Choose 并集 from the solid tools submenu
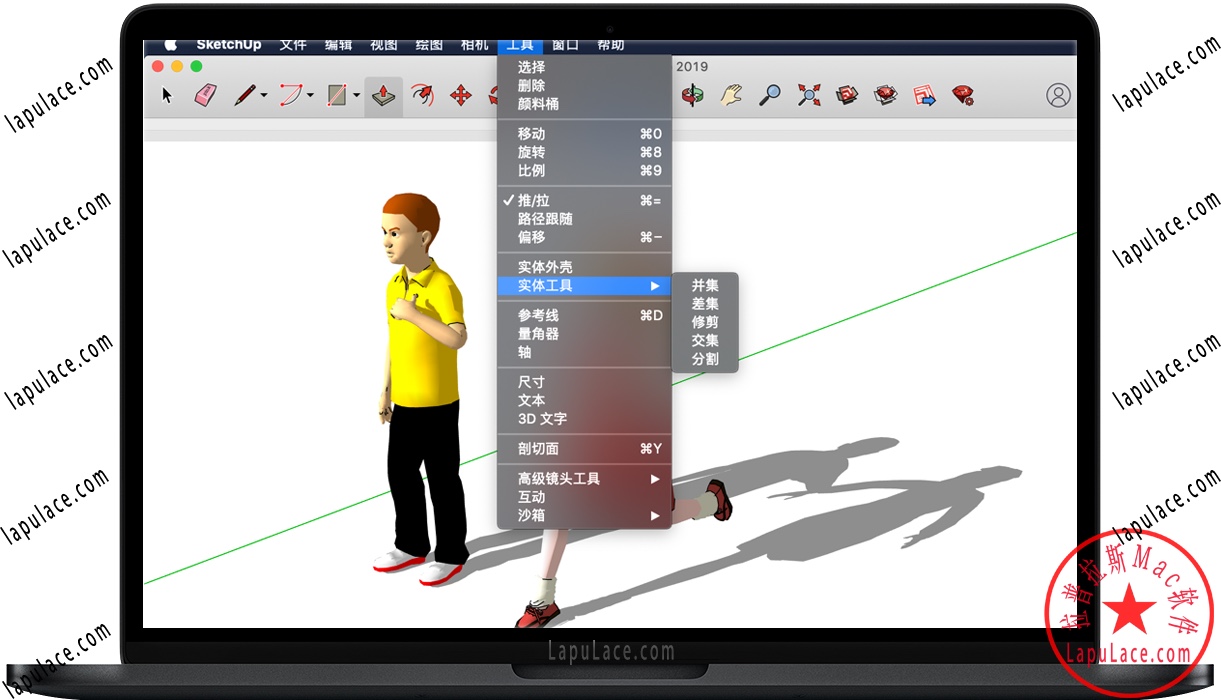 (x=705, y=286)
